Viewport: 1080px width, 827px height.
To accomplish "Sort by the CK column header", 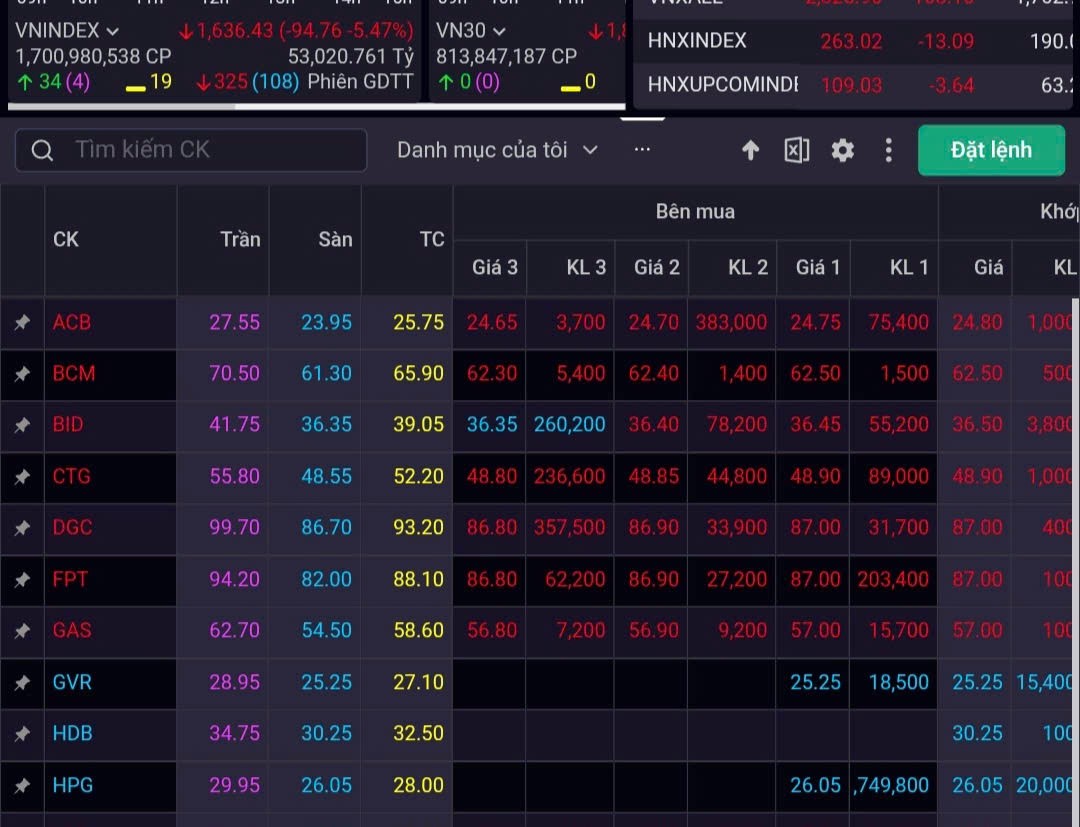I will (66, 240).
